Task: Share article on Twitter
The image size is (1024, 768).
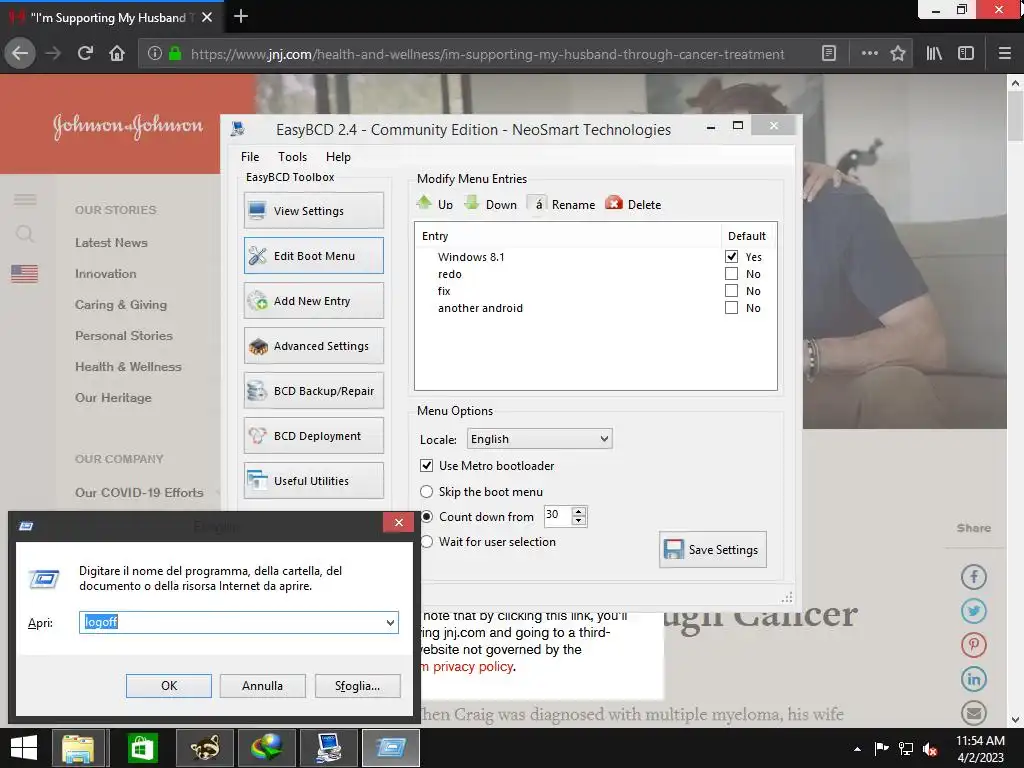Action: coord(974,611)
